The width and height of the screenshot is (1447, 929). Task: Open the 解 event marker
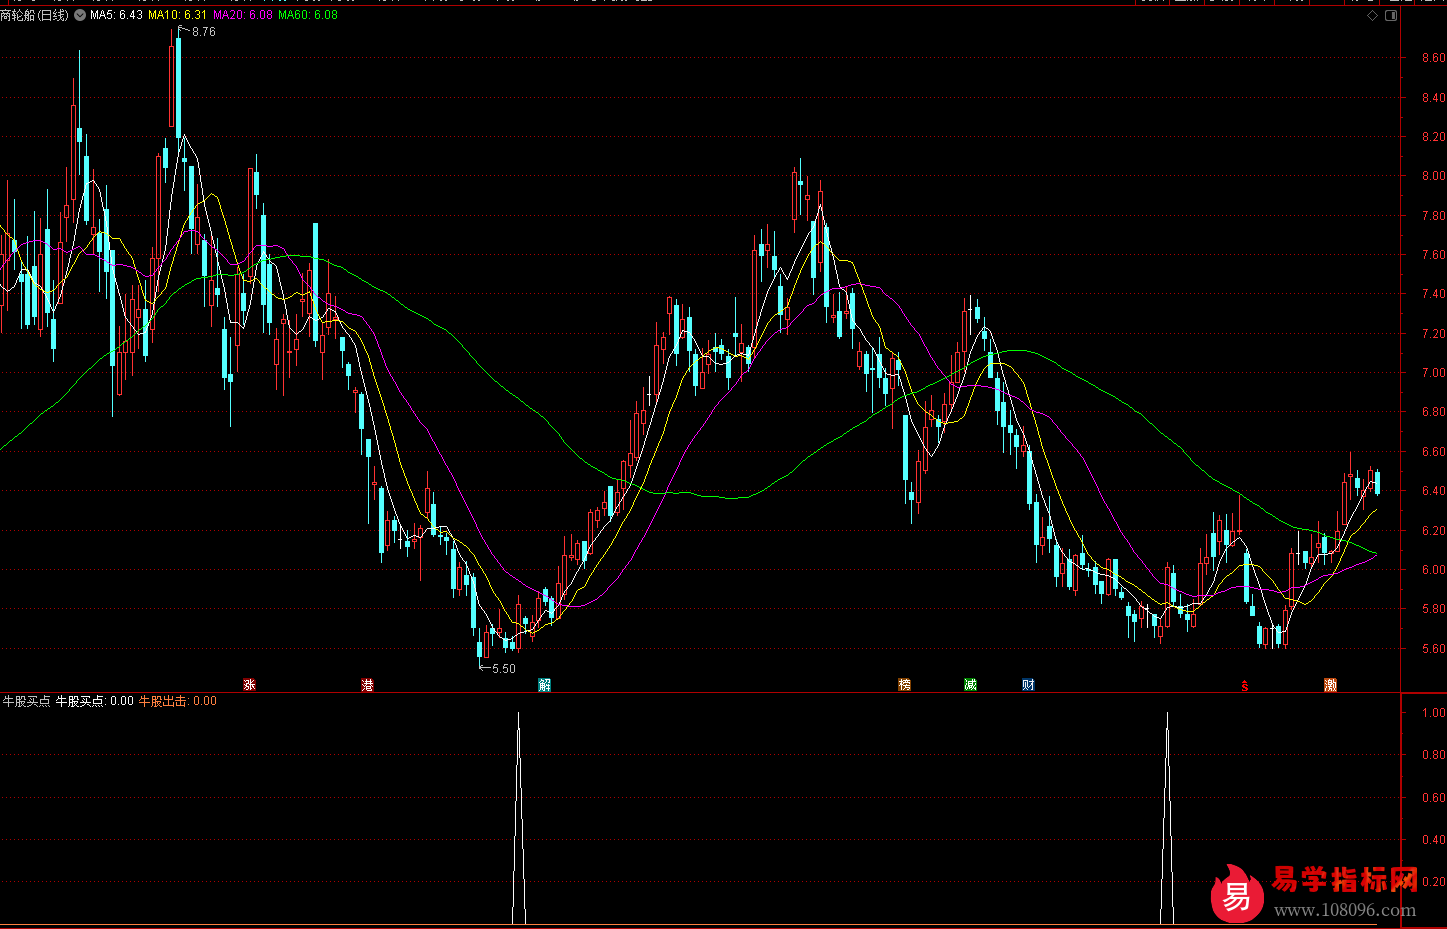pos(544,685)
